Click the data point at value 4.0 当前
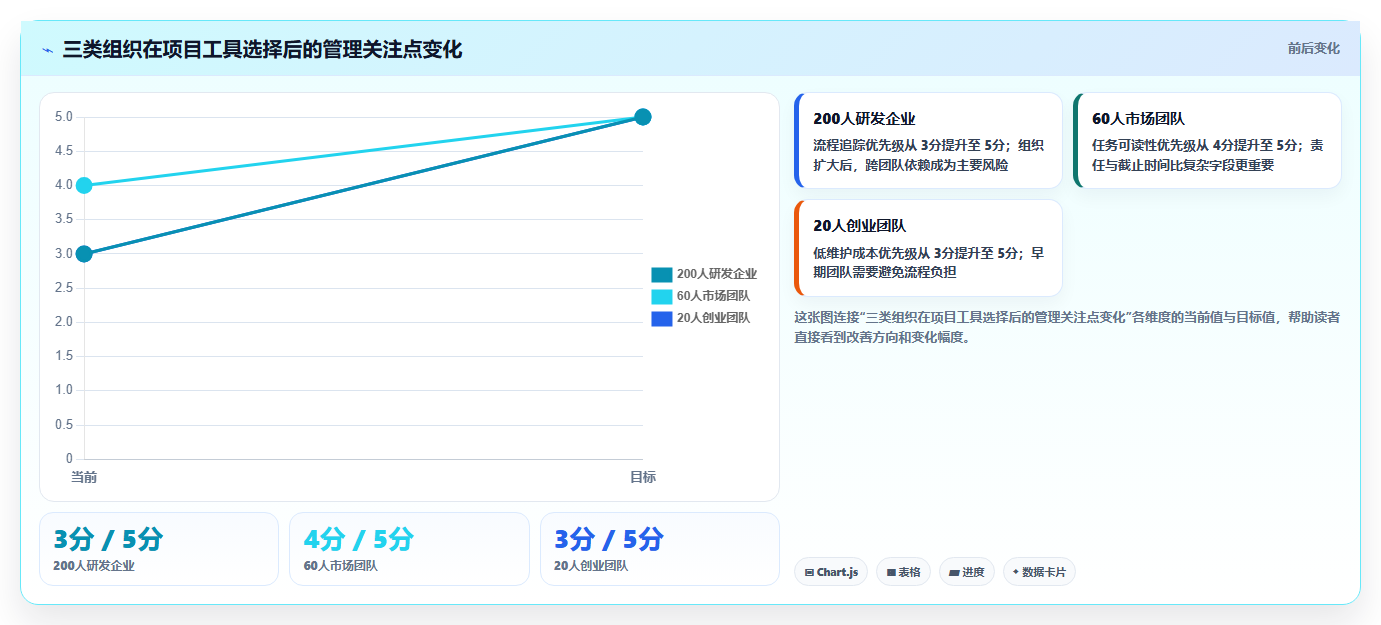1381x625 pixels. click(84, 185)
